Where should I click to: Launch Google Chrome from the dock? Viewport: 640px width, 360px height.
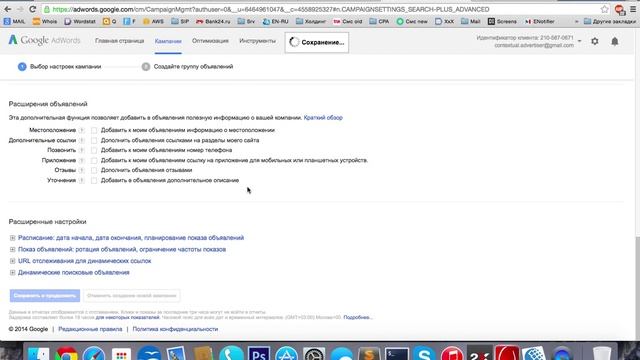pos(67,353)
